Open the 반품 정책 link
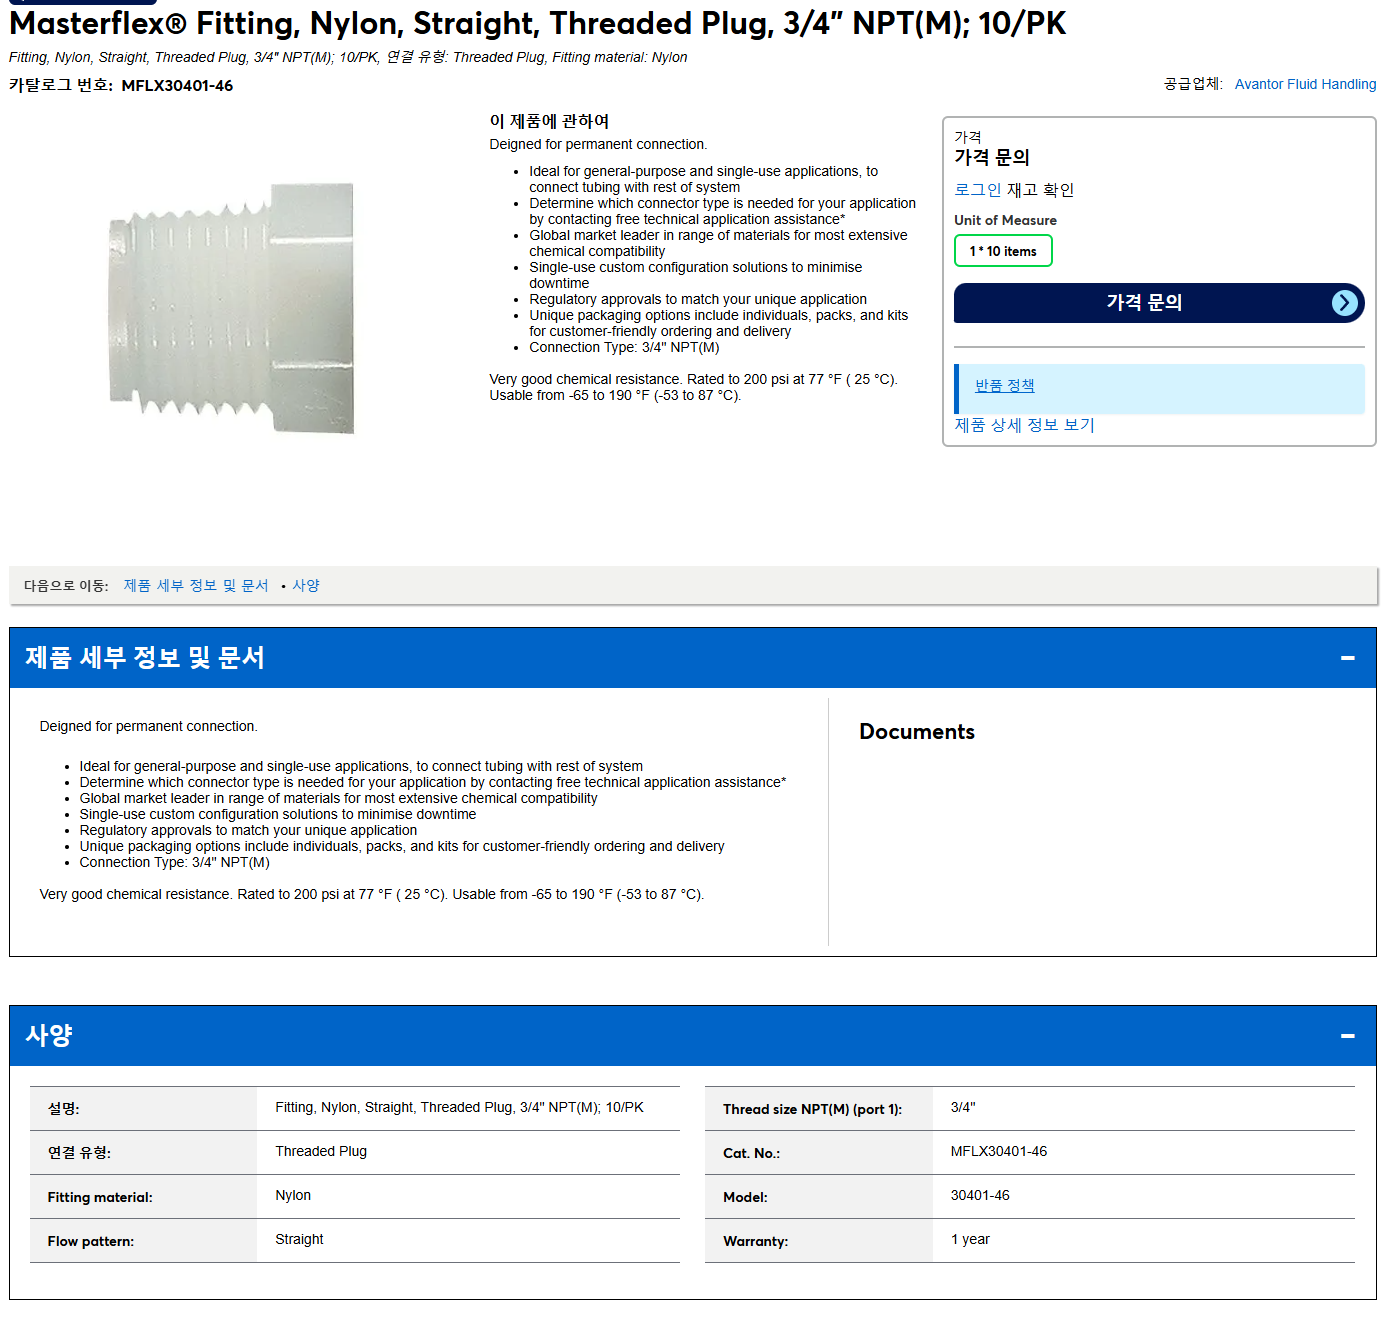This screenshot has width=1384, height=1320. [x=1004, y=386]
